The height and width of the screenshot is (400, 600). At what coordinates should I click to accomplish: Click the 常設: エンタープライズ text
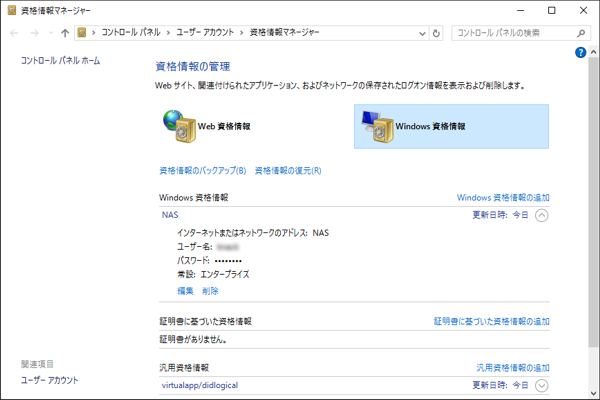pos(213,274)
